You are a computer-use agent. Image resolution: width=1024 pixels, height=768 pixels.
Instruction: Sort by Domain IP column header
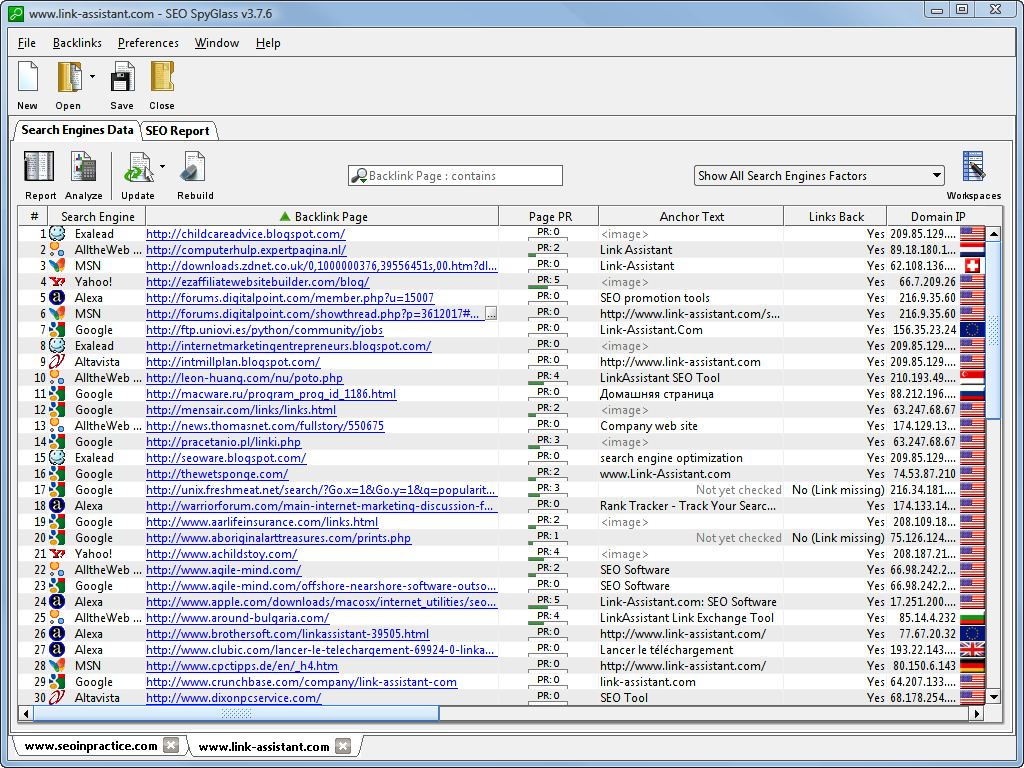point(938,217)
